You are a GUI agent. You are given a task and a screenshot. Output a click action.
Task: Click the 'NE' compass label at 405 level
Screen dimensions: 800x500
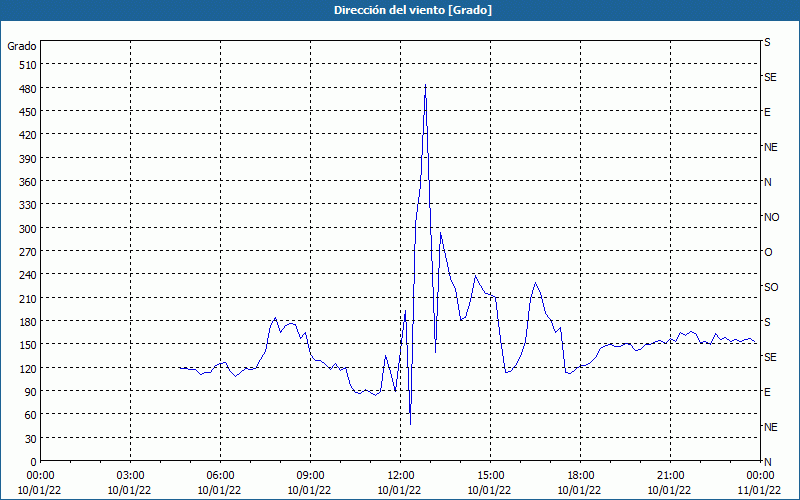coord(770,147)
